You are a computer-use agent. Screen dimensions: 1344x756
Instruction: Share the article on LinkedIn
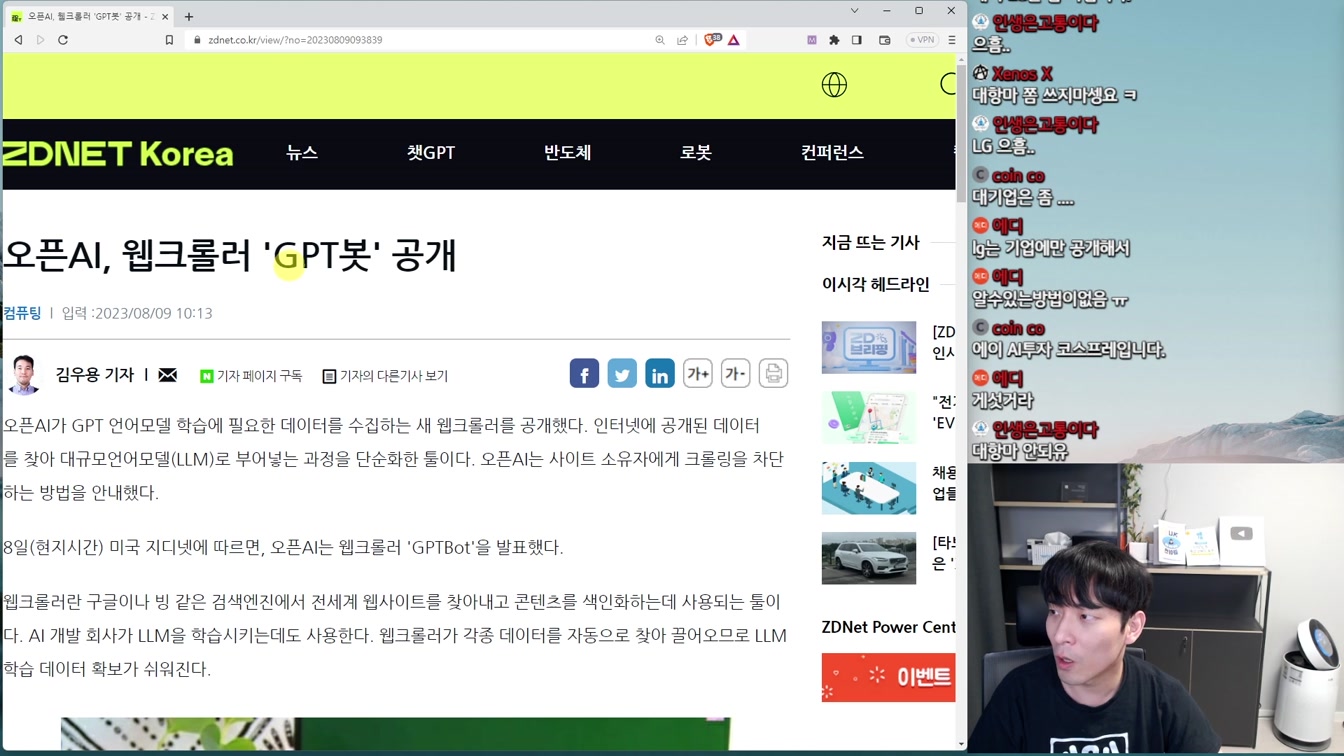660,374
